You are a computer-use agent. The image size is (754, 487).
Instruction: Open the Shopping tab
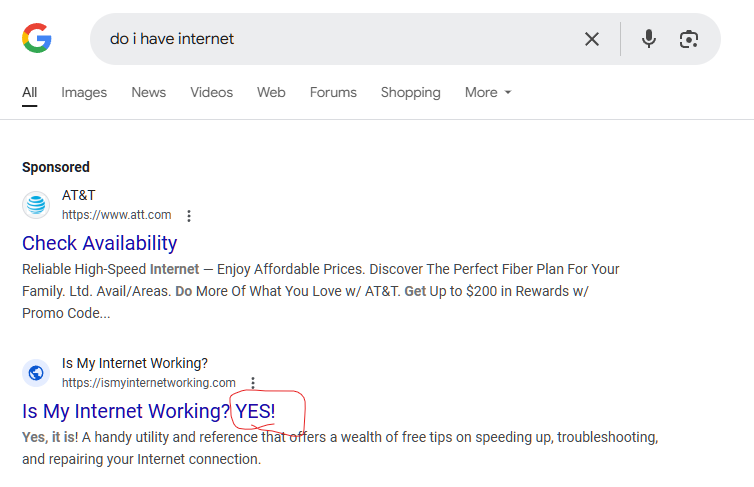(410, 92)
